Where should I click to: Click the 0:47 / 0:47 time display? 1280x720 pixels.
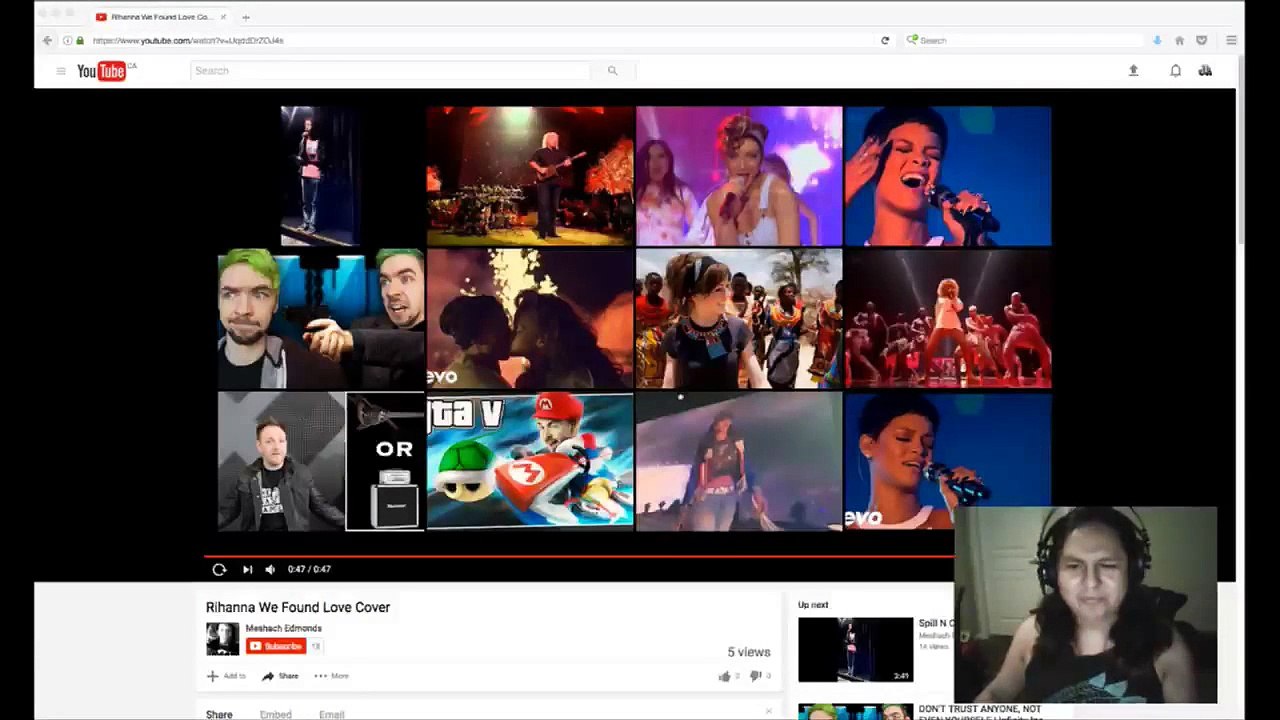point(309,570)
